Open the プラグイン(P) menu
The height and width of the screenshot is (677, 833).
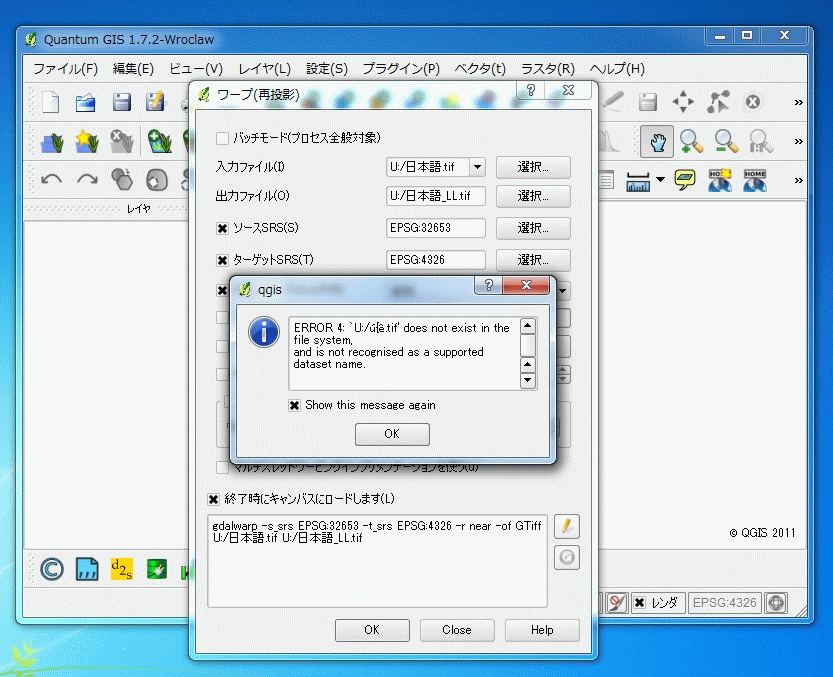pos(400,69)
